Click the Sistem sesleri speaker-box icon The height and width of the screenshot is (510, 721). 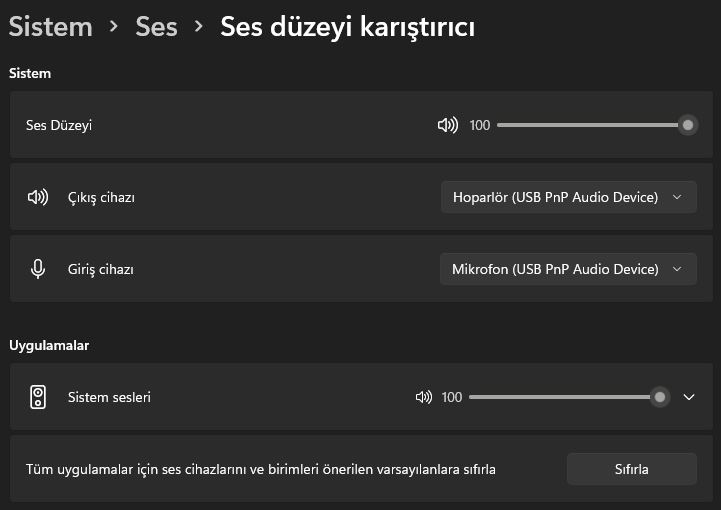(38, 397)
